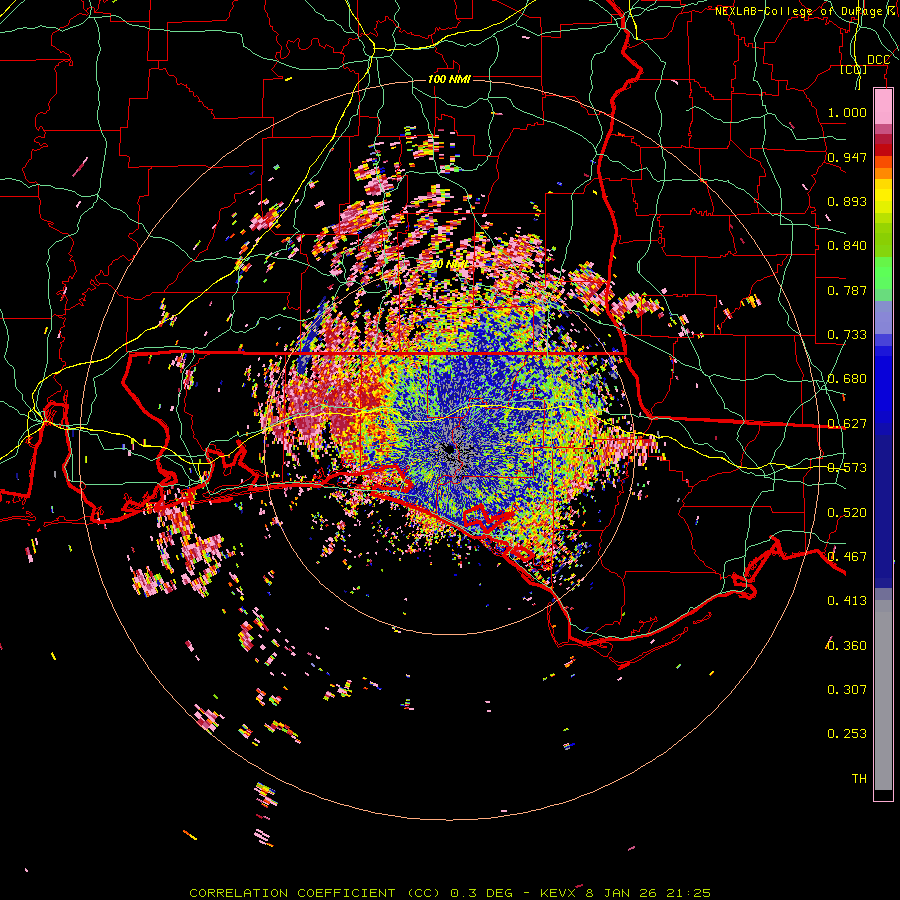The width and height of the screenshot is (900, 900).
Task: Click the 100 NMI range ring label
Action: 449,79
